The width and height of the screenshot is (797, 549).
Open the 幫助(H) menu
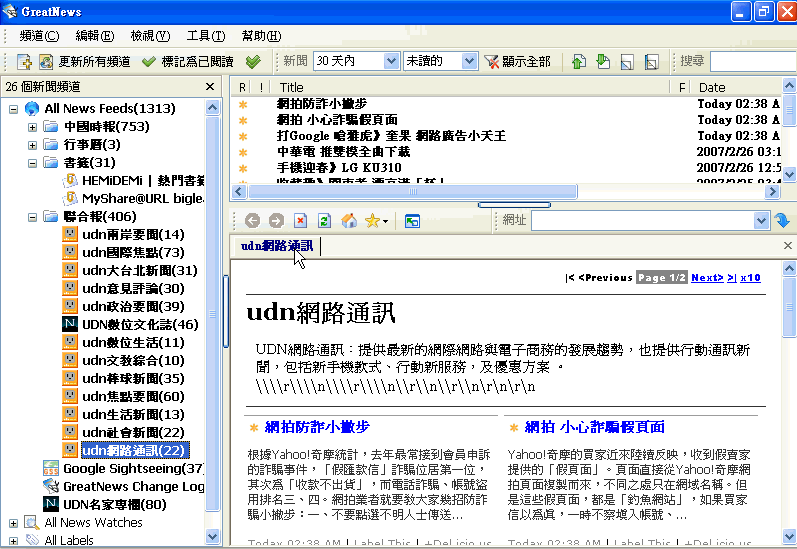[x=261, y=36]
